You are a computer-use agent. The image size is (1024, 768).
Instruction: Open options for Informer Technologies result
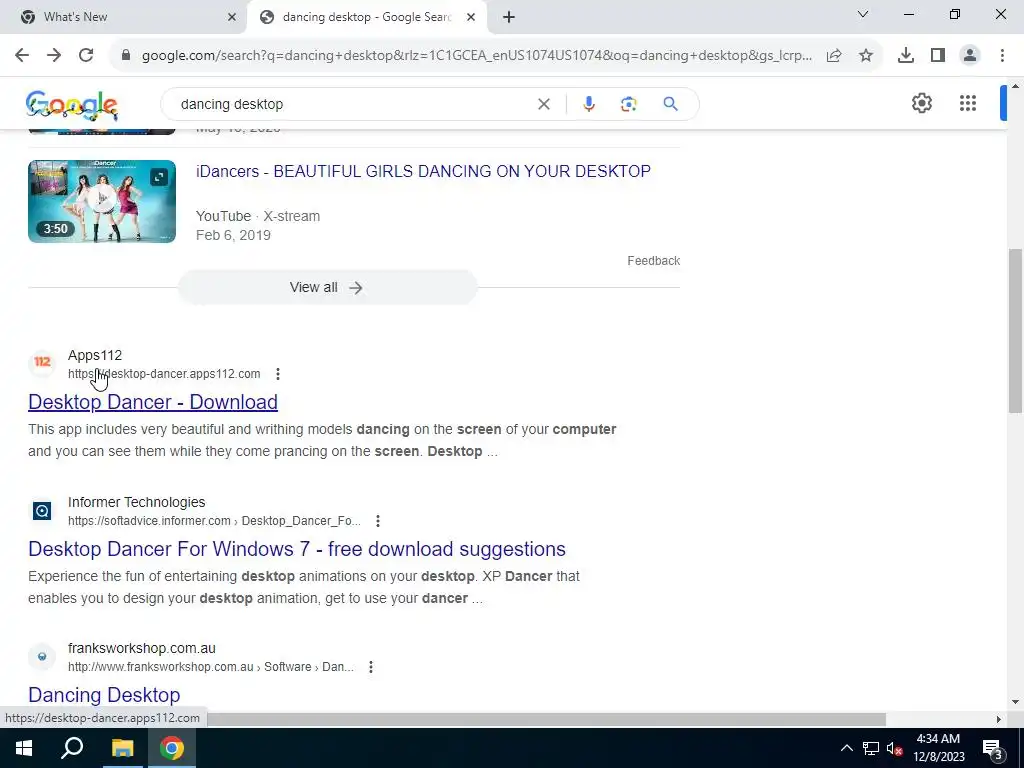377,521
